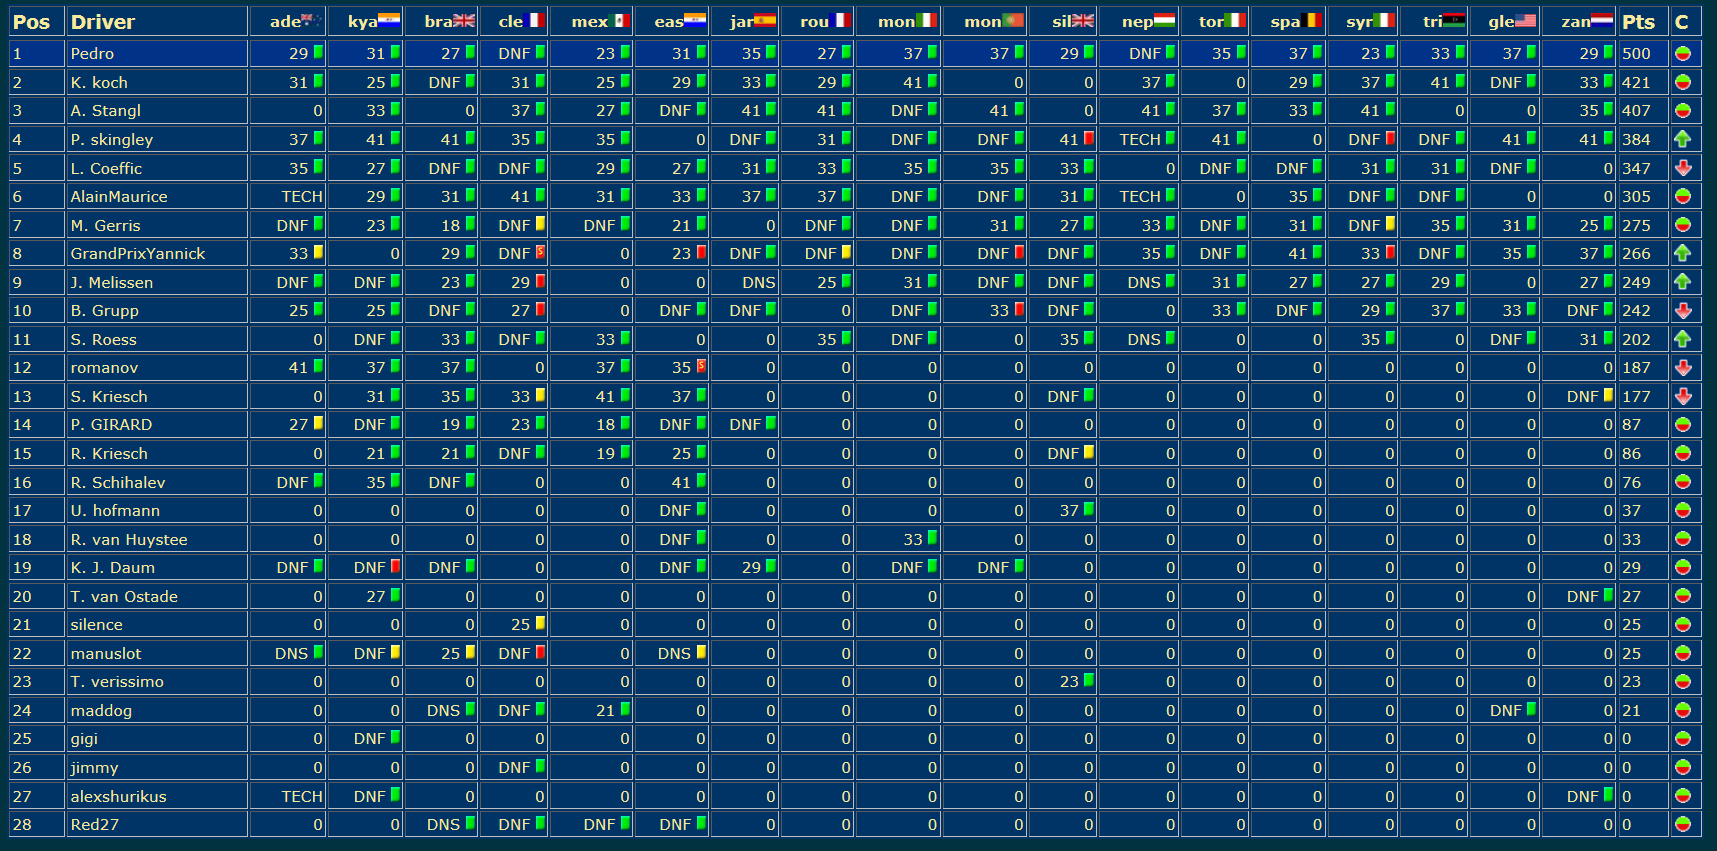Click the Dutch flag in the zan header

(1602, 20)
